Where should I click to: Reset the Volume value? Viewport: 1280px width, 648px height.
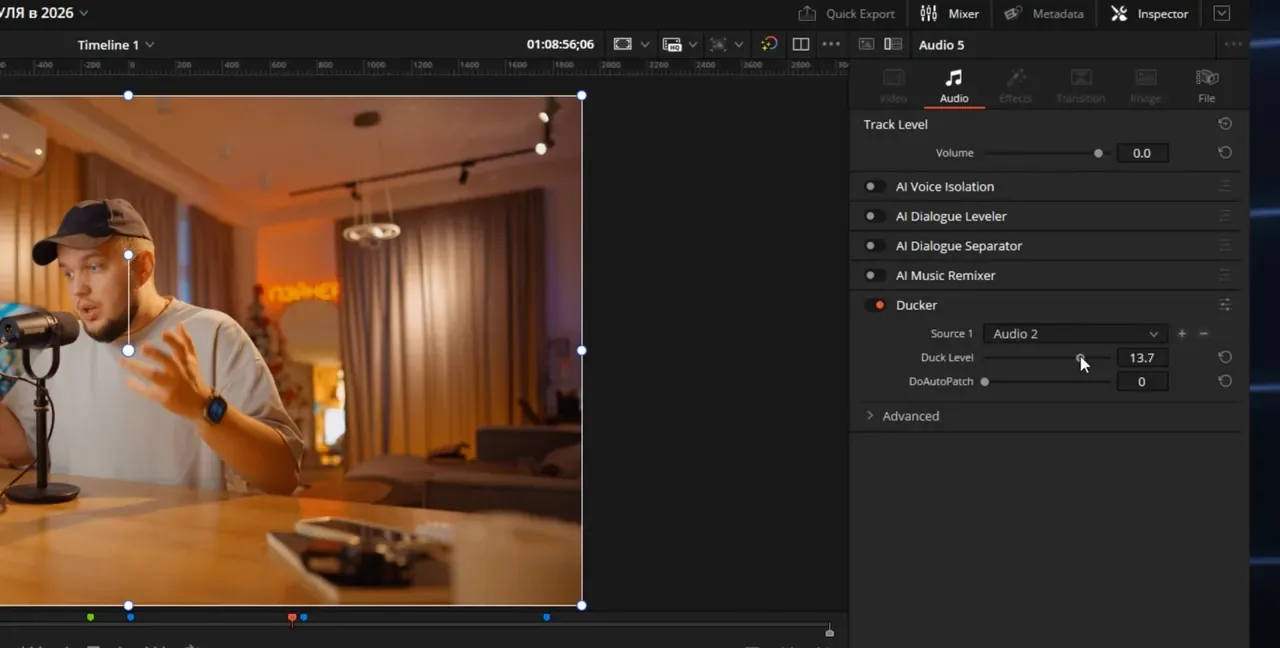point(1225,153)
